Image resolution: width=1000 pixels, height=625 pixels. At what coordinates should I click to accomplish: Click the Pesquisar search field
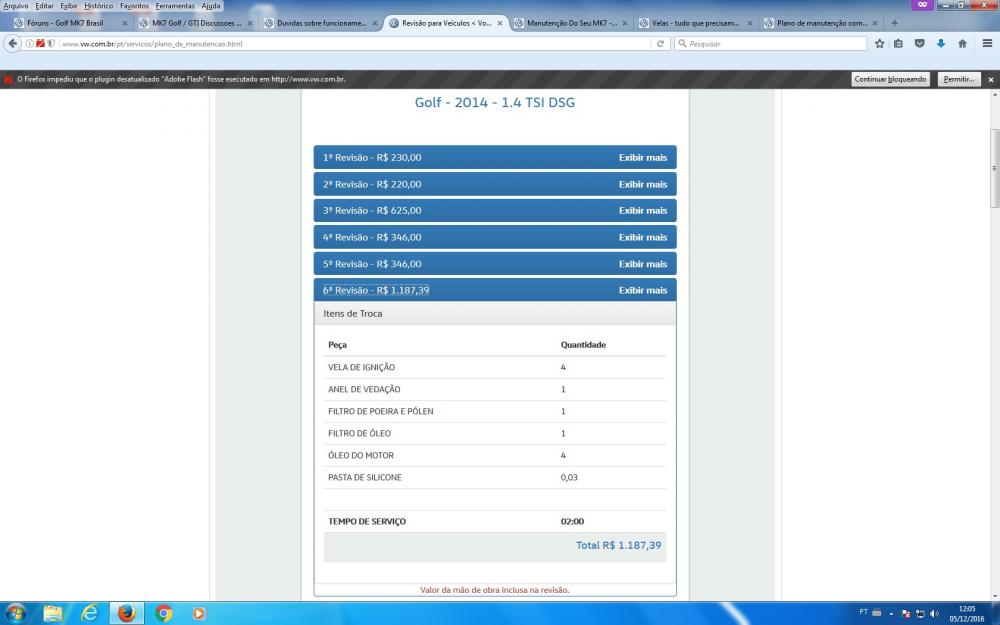point(770,43)
